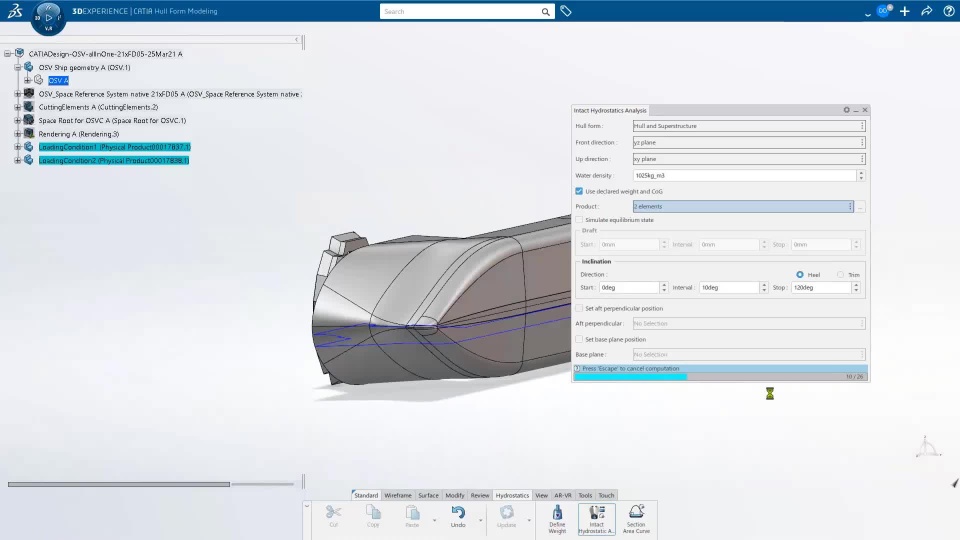Open the dialog settings gear icon
This screenshot has width=960, height=540.
pyautogui.click(x=846, y=110)
